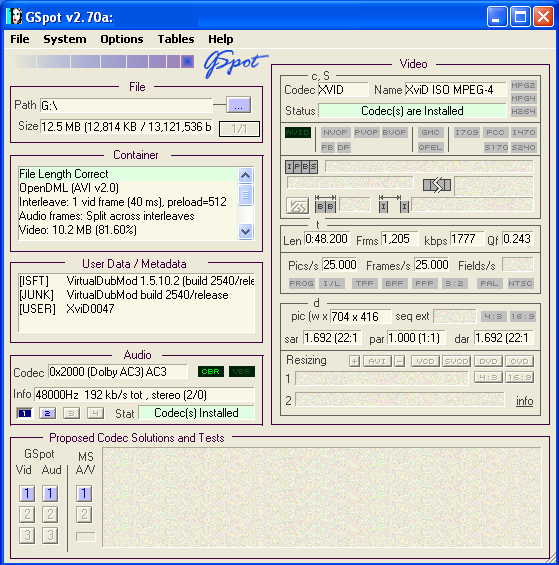Screen dimensions: 559x565
Task: Click MS A/V test button 2
Action: point(84,514)
